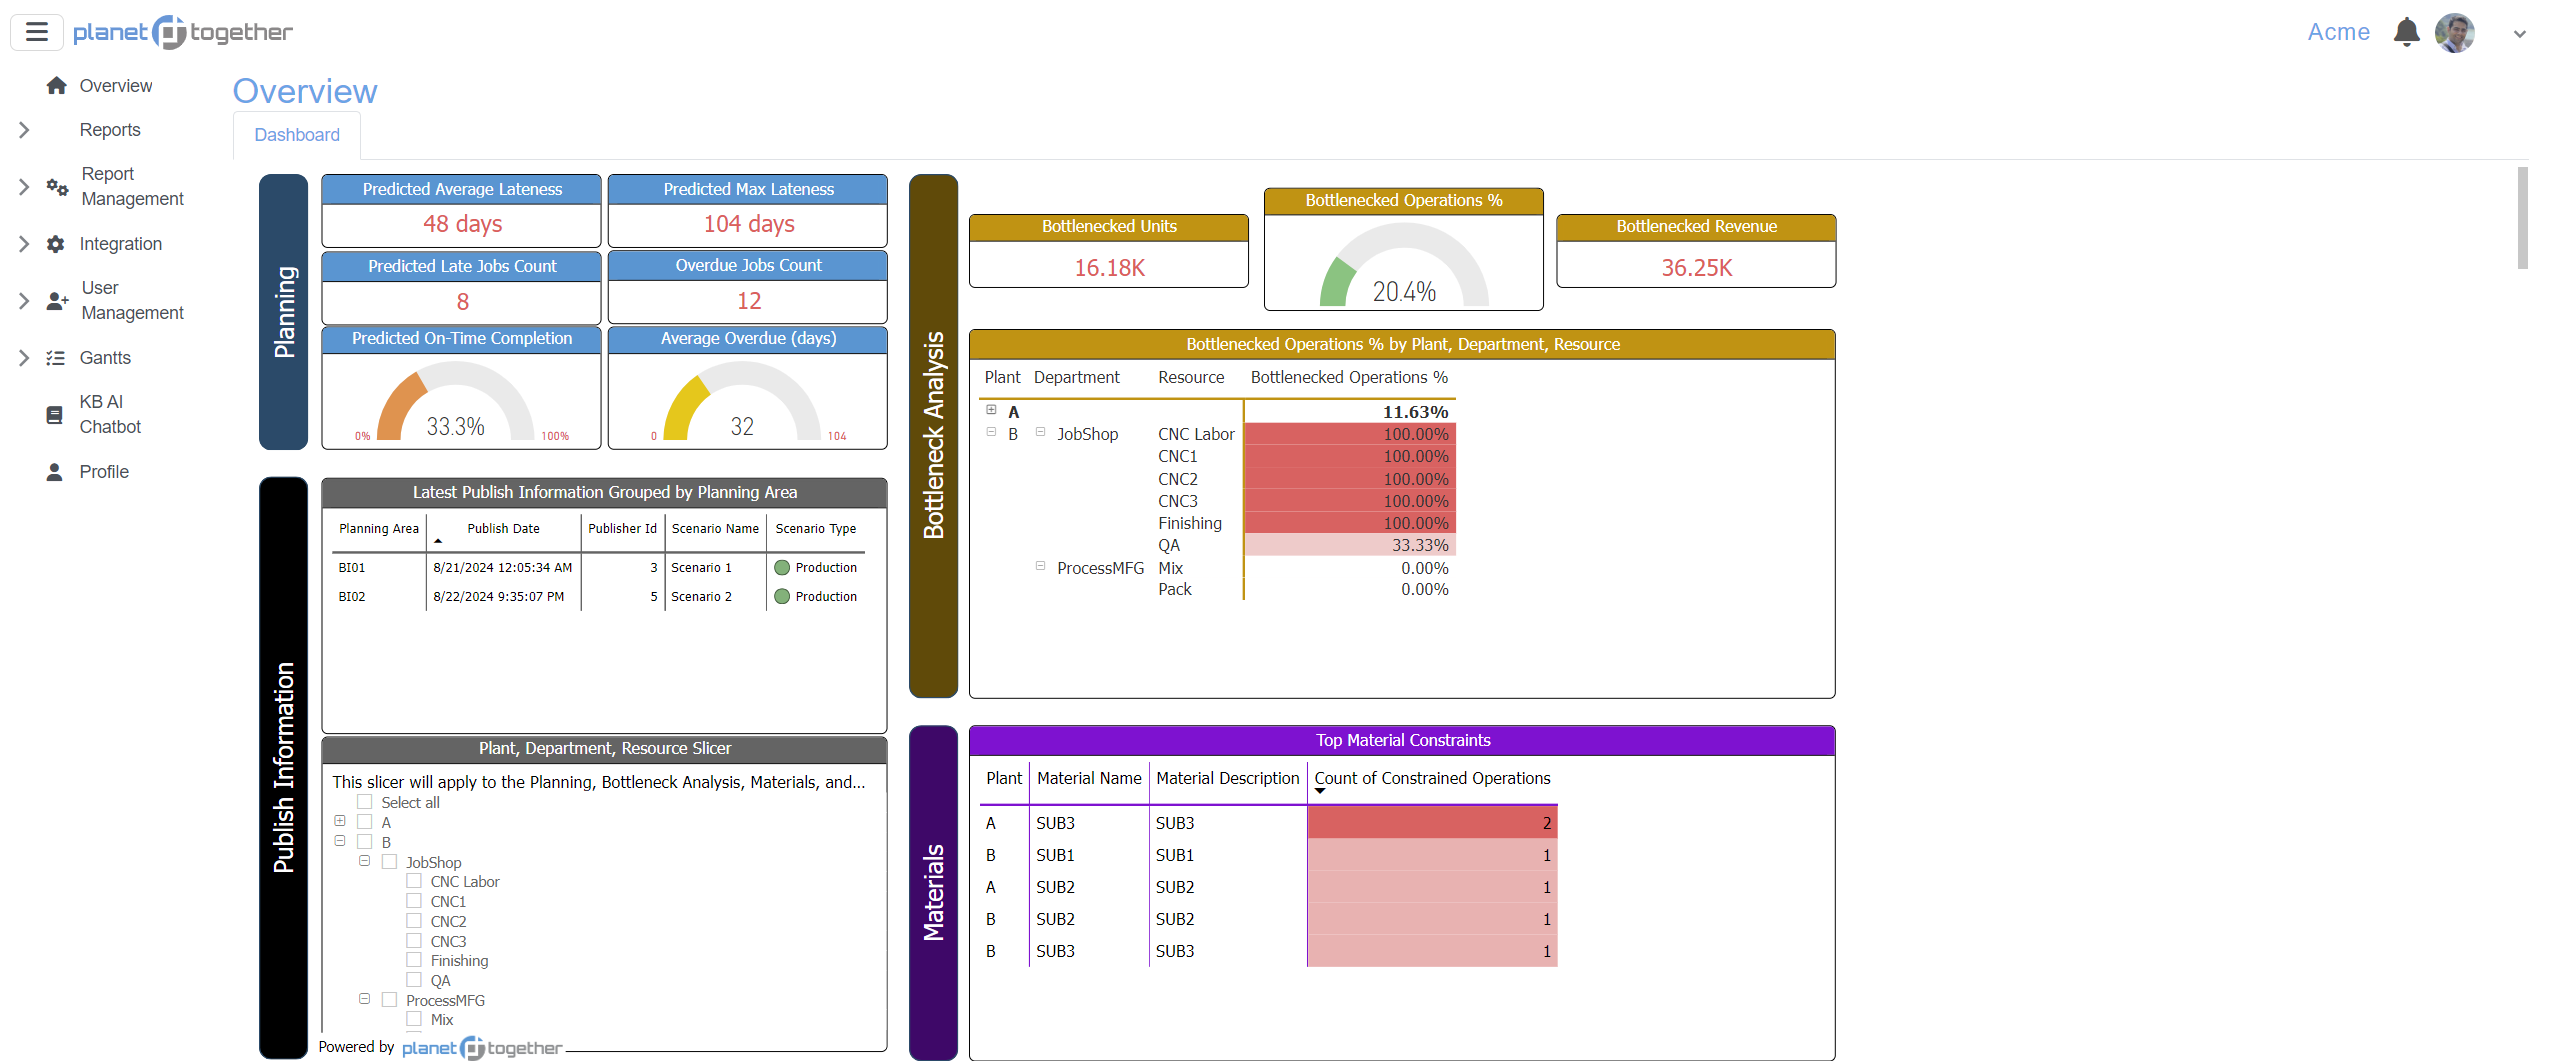The height and width of the screenshot is (1063, 2560).
Task: Collapse ProcessMFG department in bottleneck table
Action: tap(1040, 566)
